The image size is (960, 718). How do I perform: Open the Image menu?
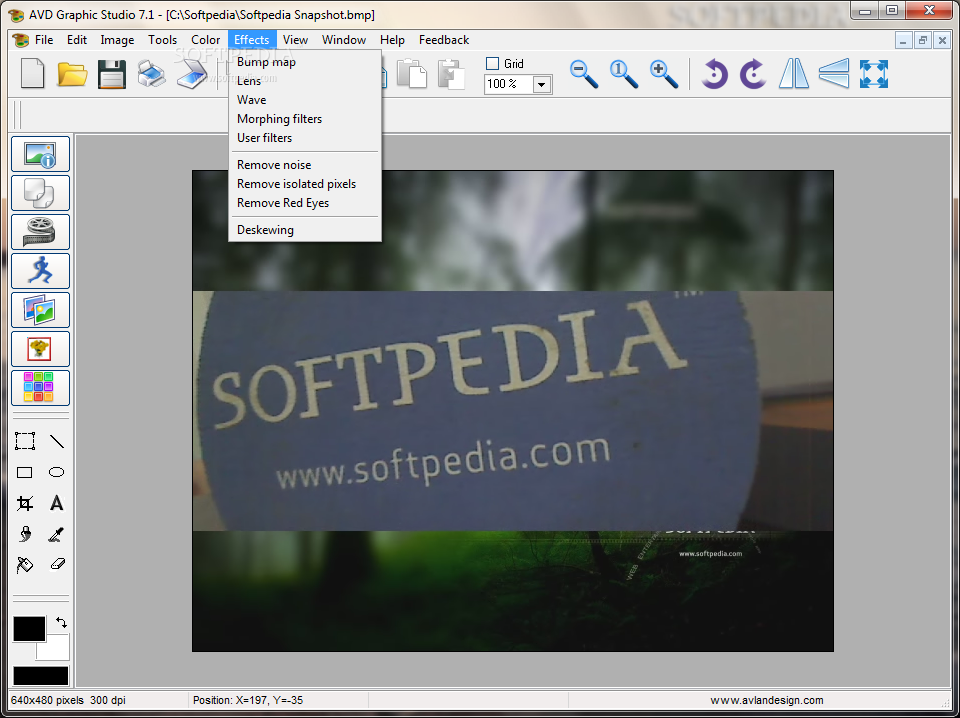[x=117, y=40]
